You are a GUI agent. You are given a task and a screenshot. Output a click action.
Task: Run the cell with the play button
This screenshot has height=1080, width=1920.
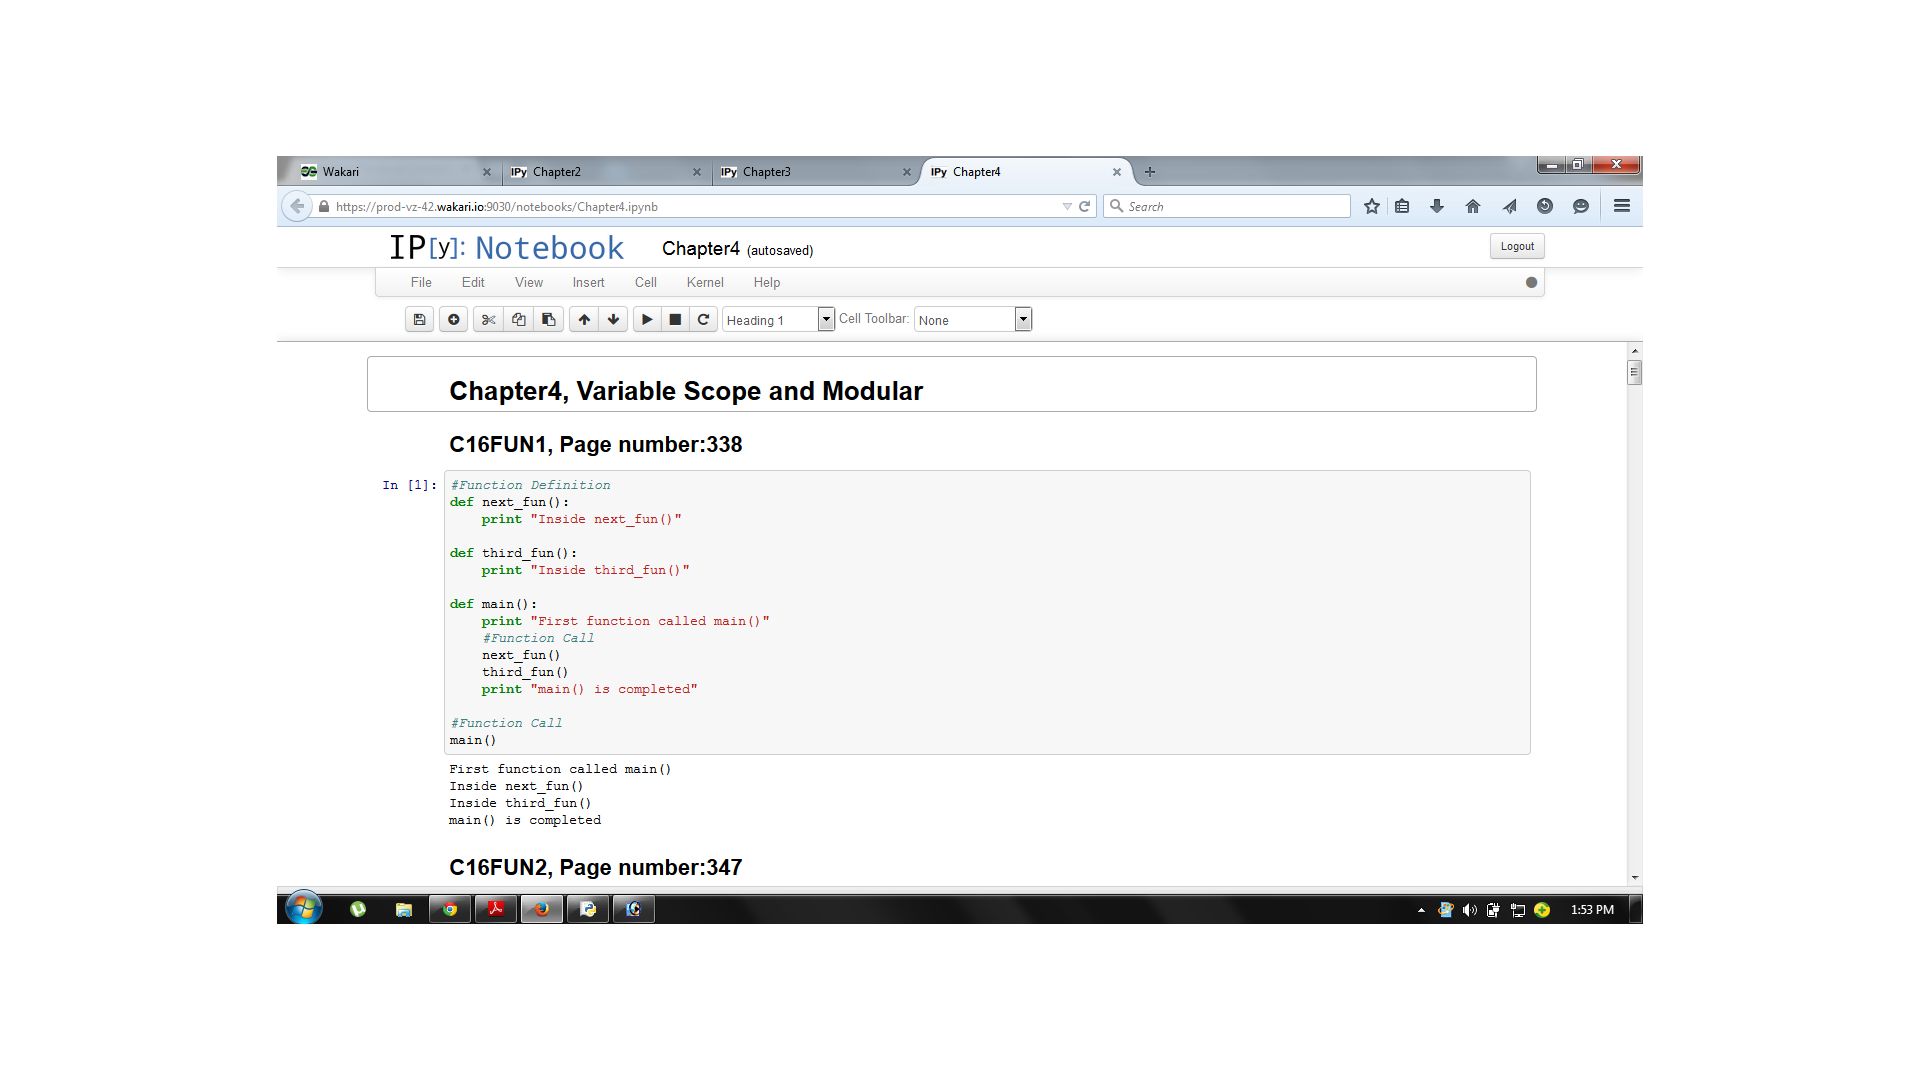pyautogui.click(x=647, y=319)
